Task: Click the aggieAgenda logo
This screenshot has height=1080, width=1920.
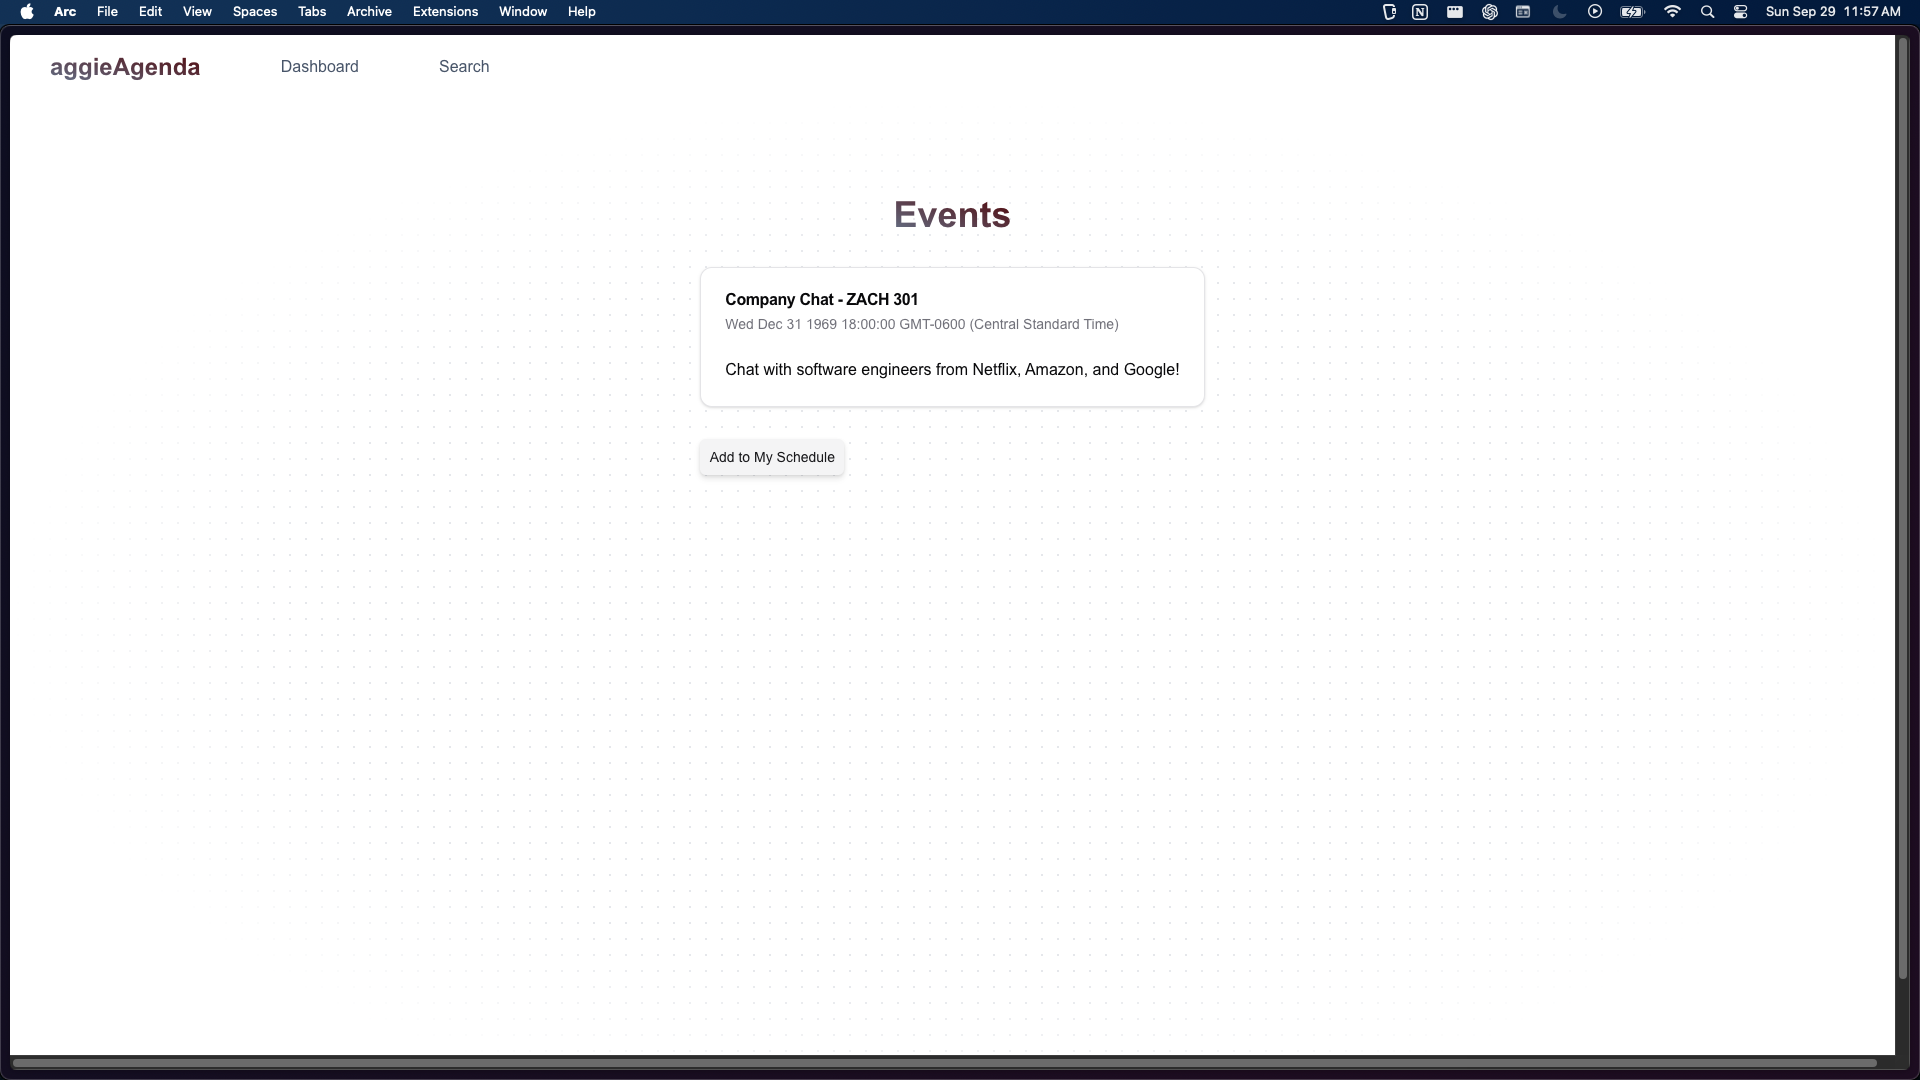Action: (x=125, y=67)
